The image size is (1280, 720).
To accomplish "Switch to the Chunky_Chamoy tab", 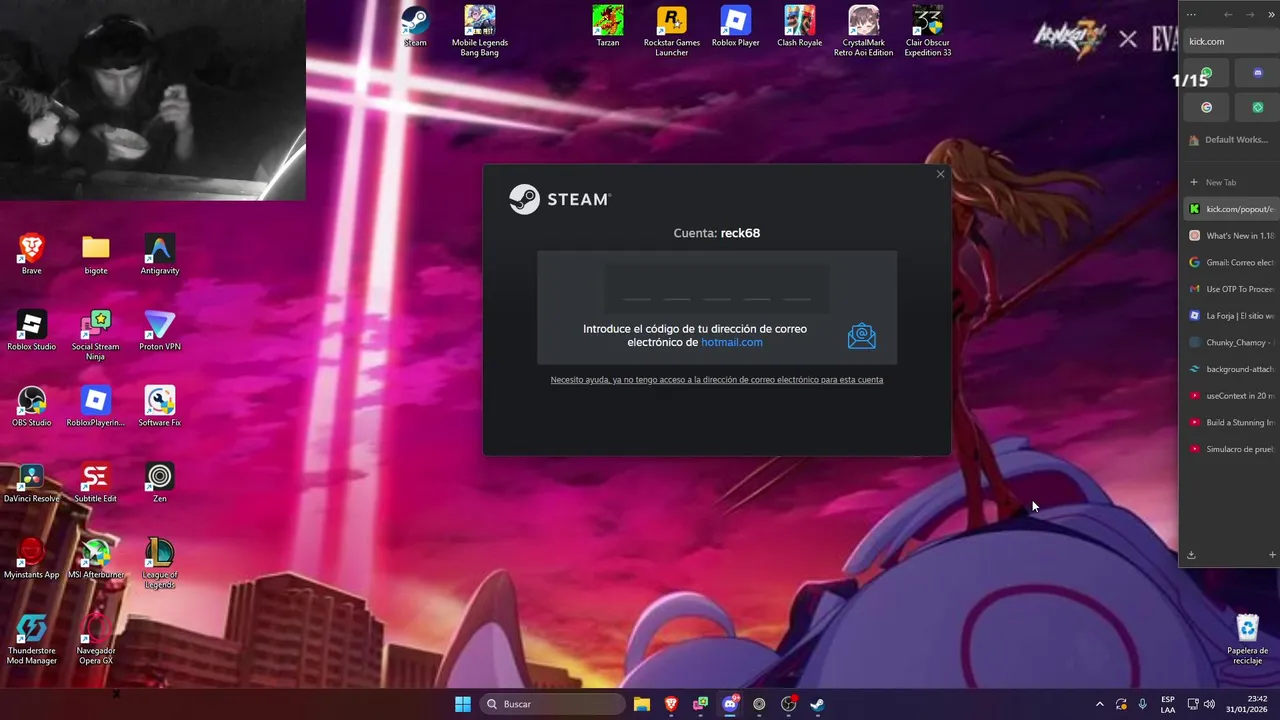I will pyautogui.click(x=1232, y=342).
